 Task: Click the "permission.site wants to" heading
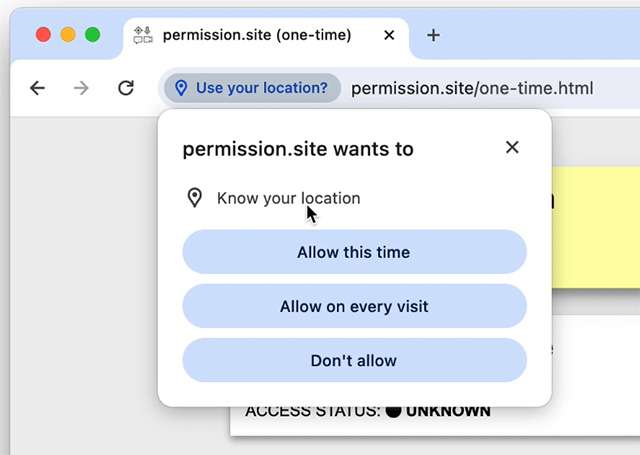(298, 149)
